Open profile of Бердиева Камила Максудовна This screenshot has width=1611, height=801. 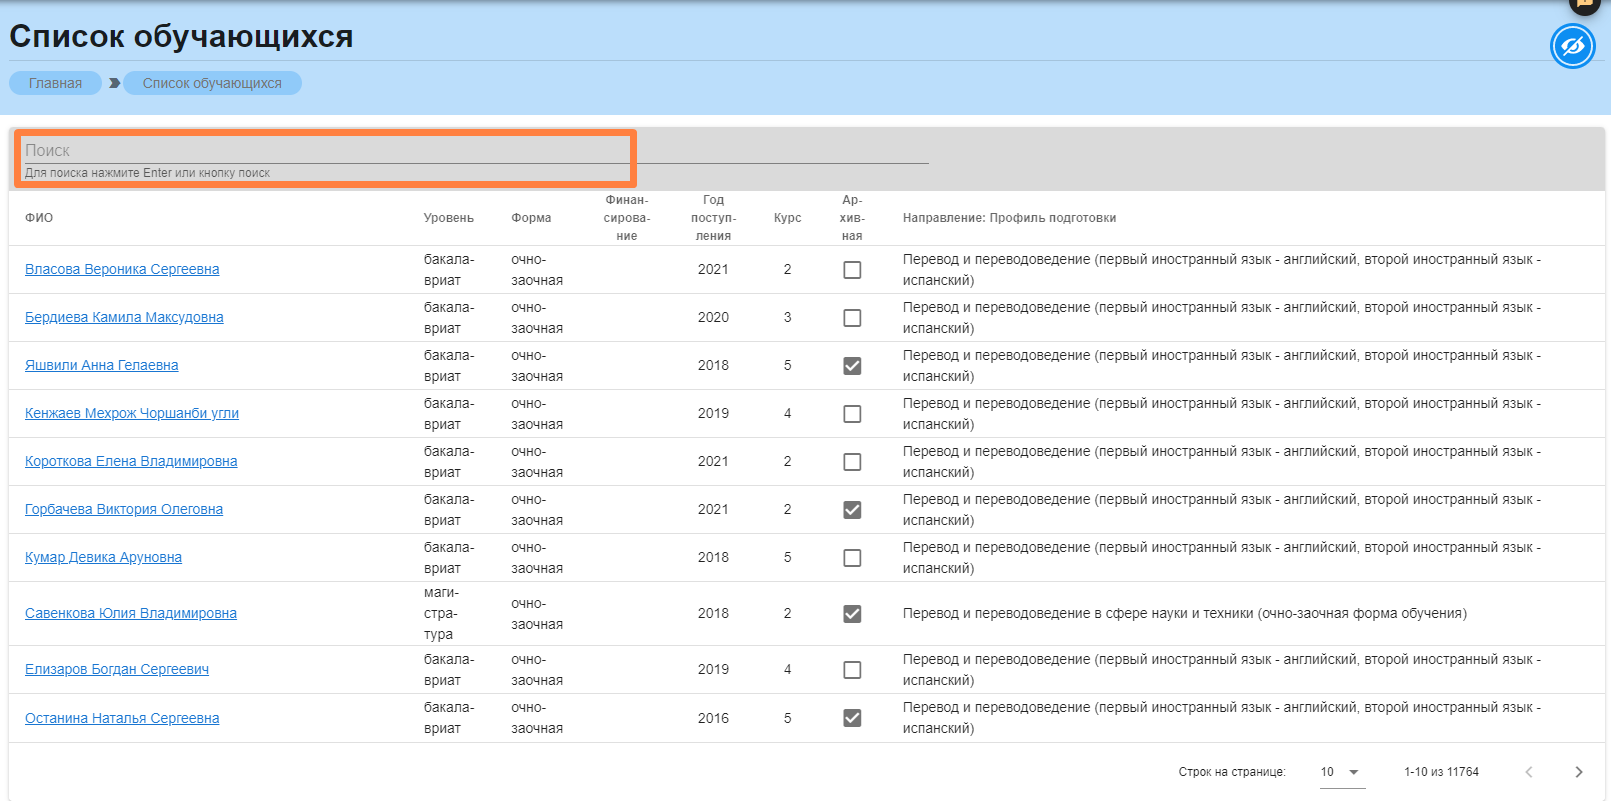tap(124, 317)
